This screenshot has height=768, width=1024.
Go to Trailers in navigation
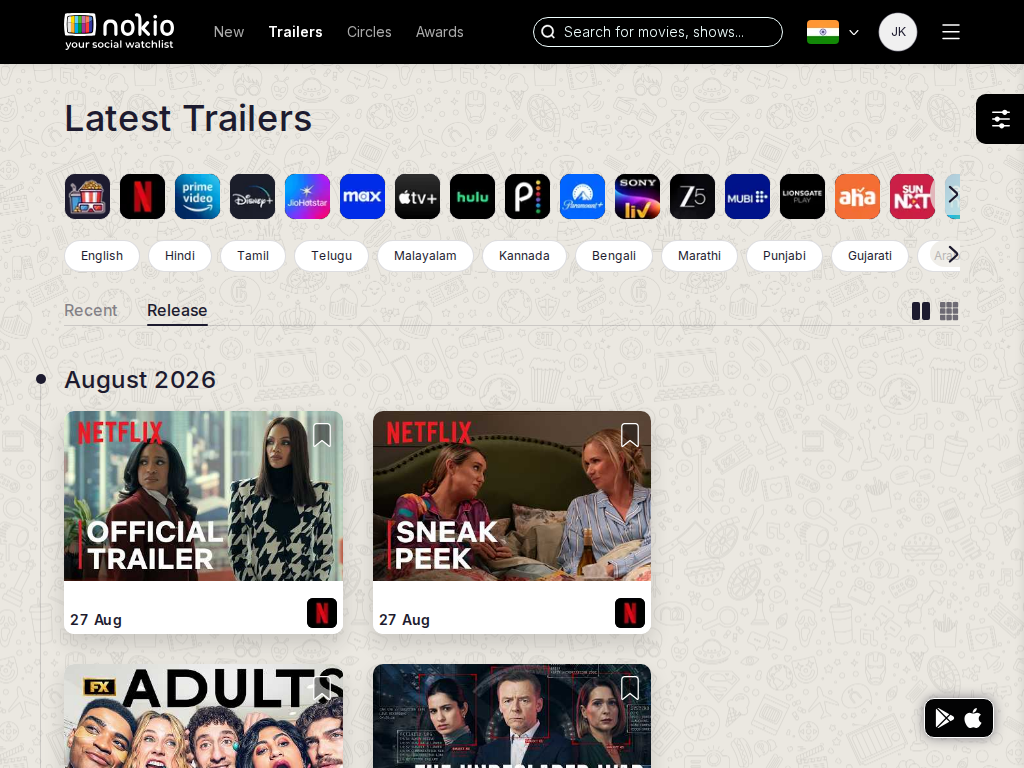(x=295, y=32)
